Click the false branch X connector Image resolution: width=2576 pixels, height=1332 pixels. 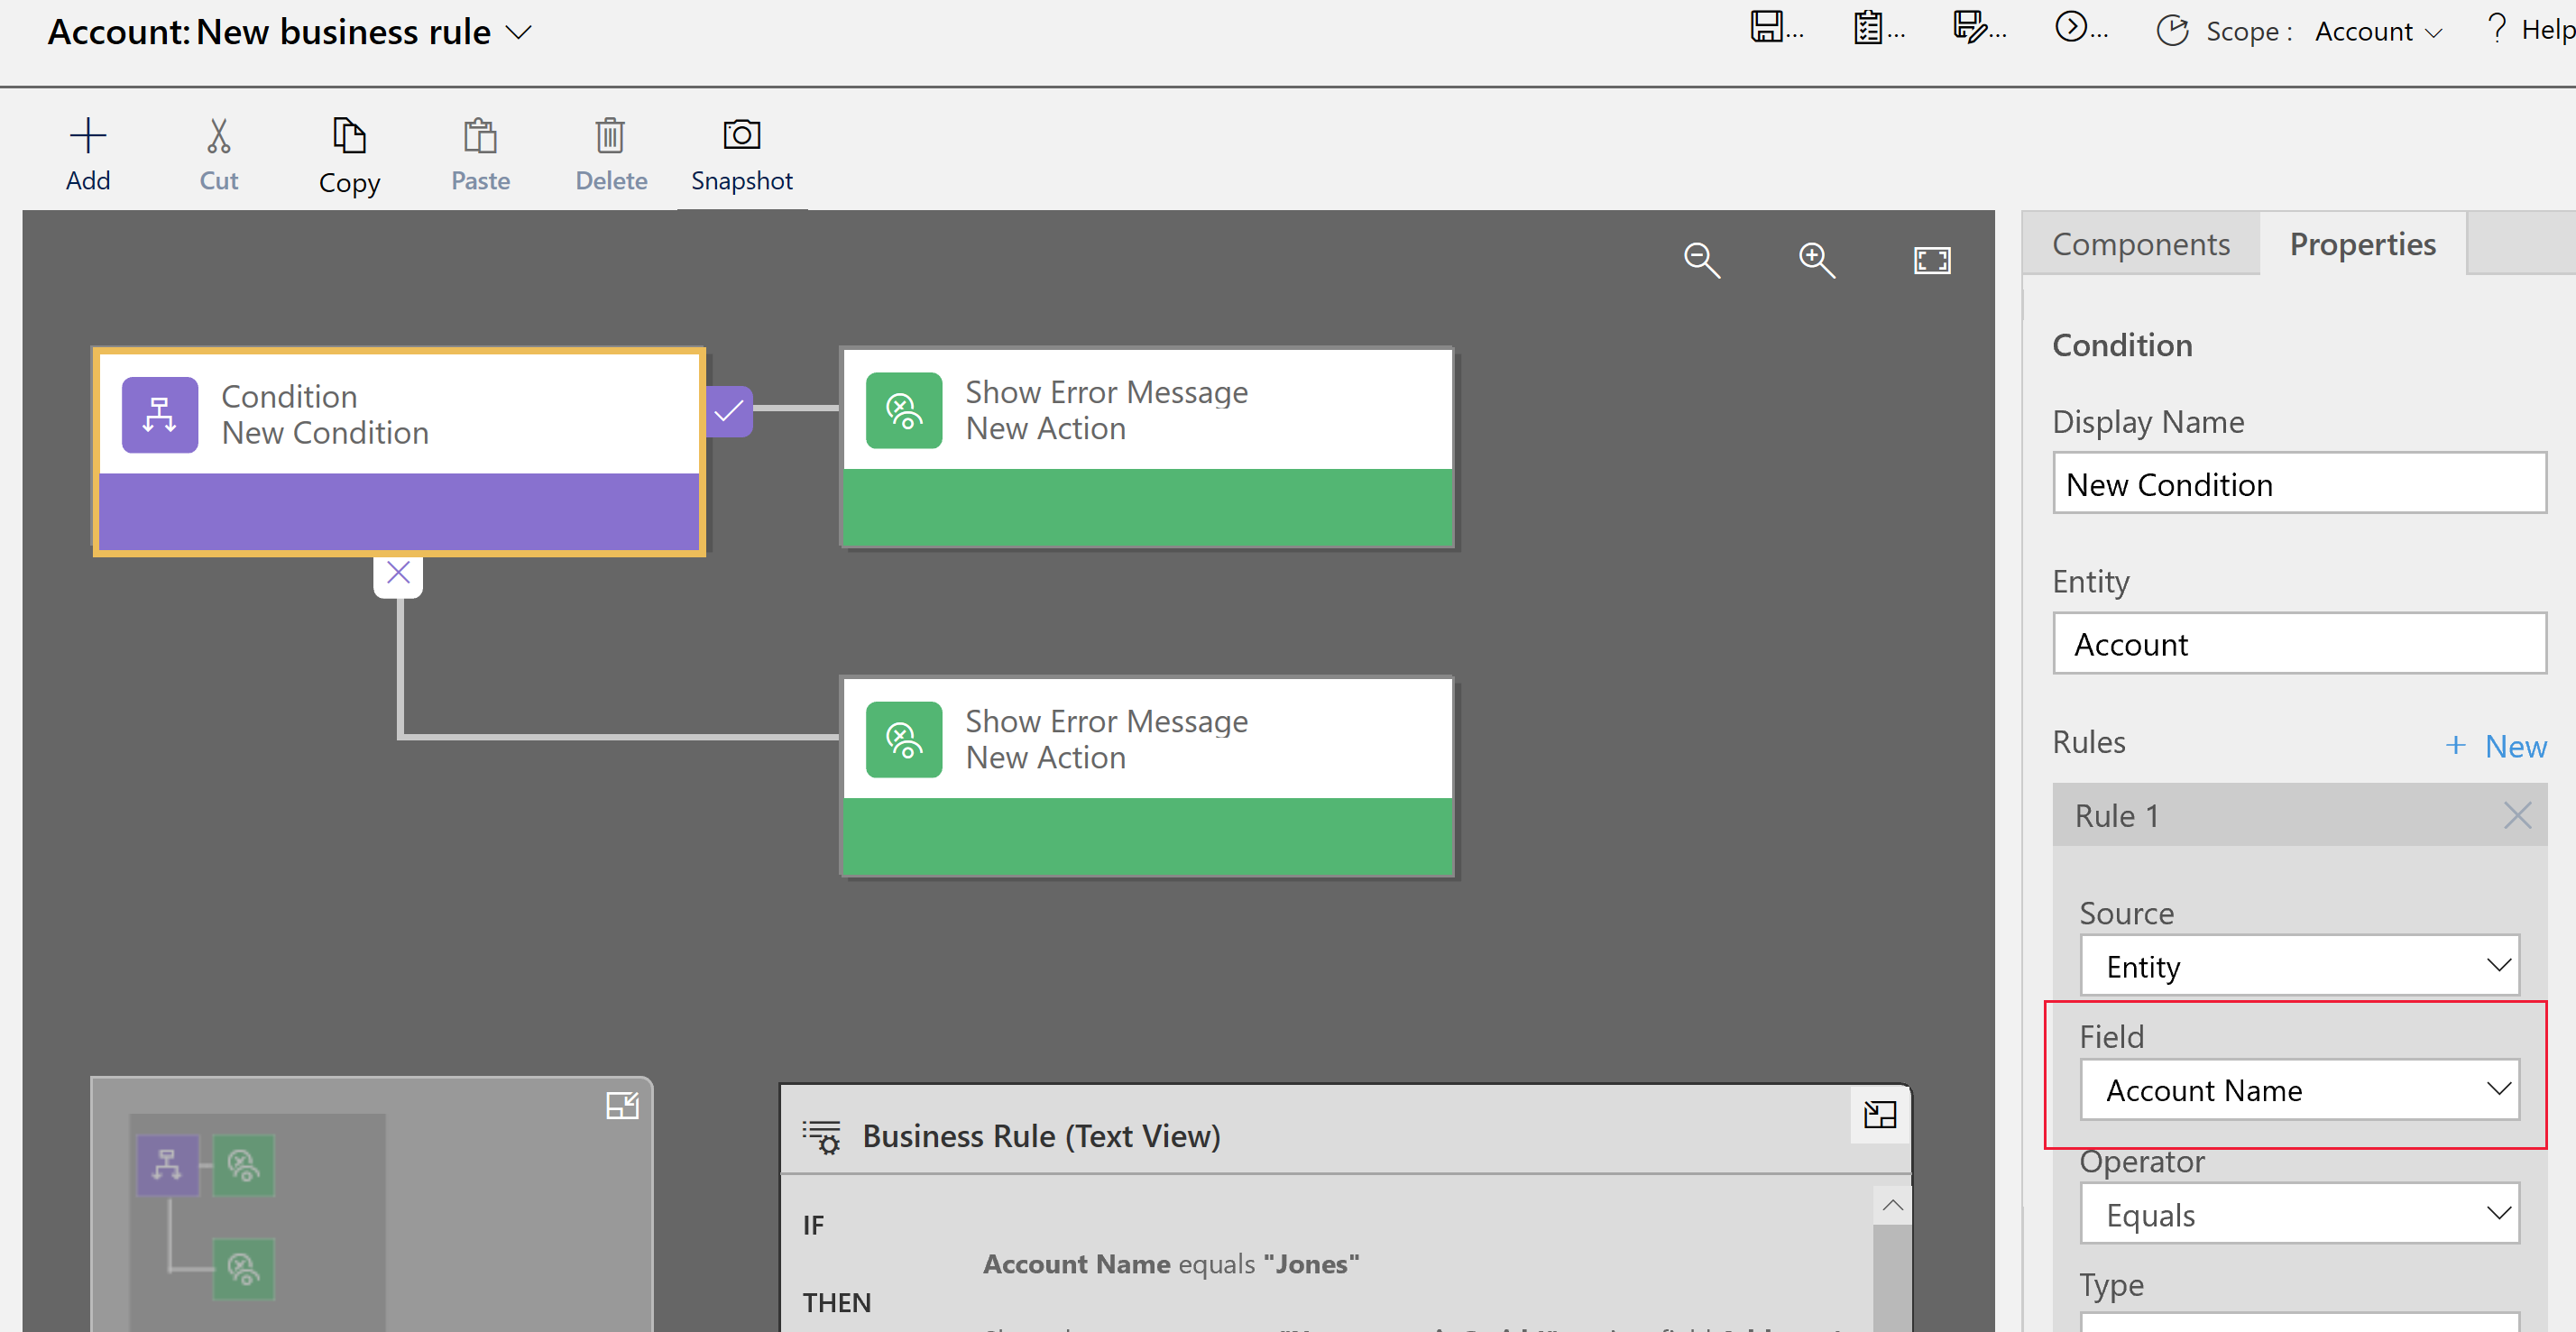click(398, 573)
